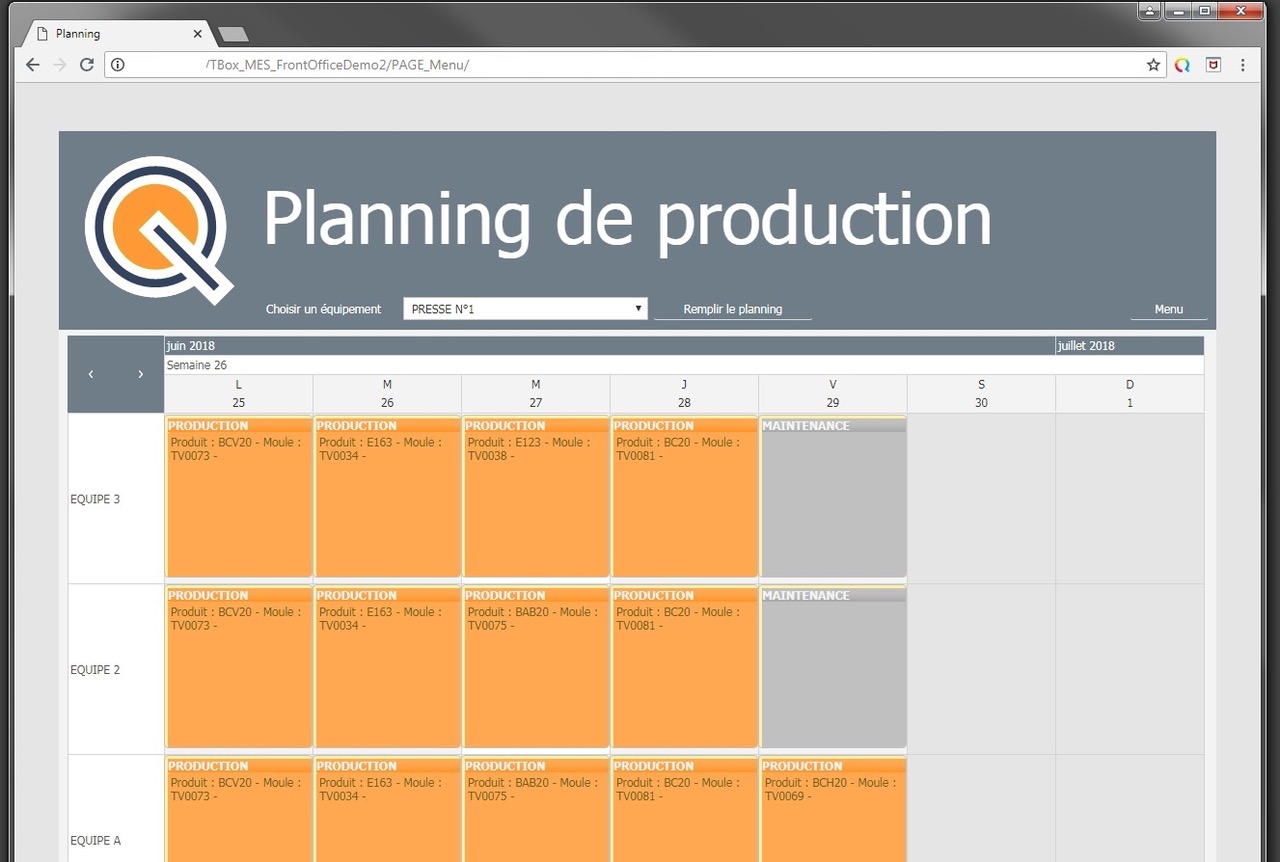1280x862 pixels.
Task: Select EQUIPE 2 Wednesday BAB20 production block
Action: tap(536, 668)
